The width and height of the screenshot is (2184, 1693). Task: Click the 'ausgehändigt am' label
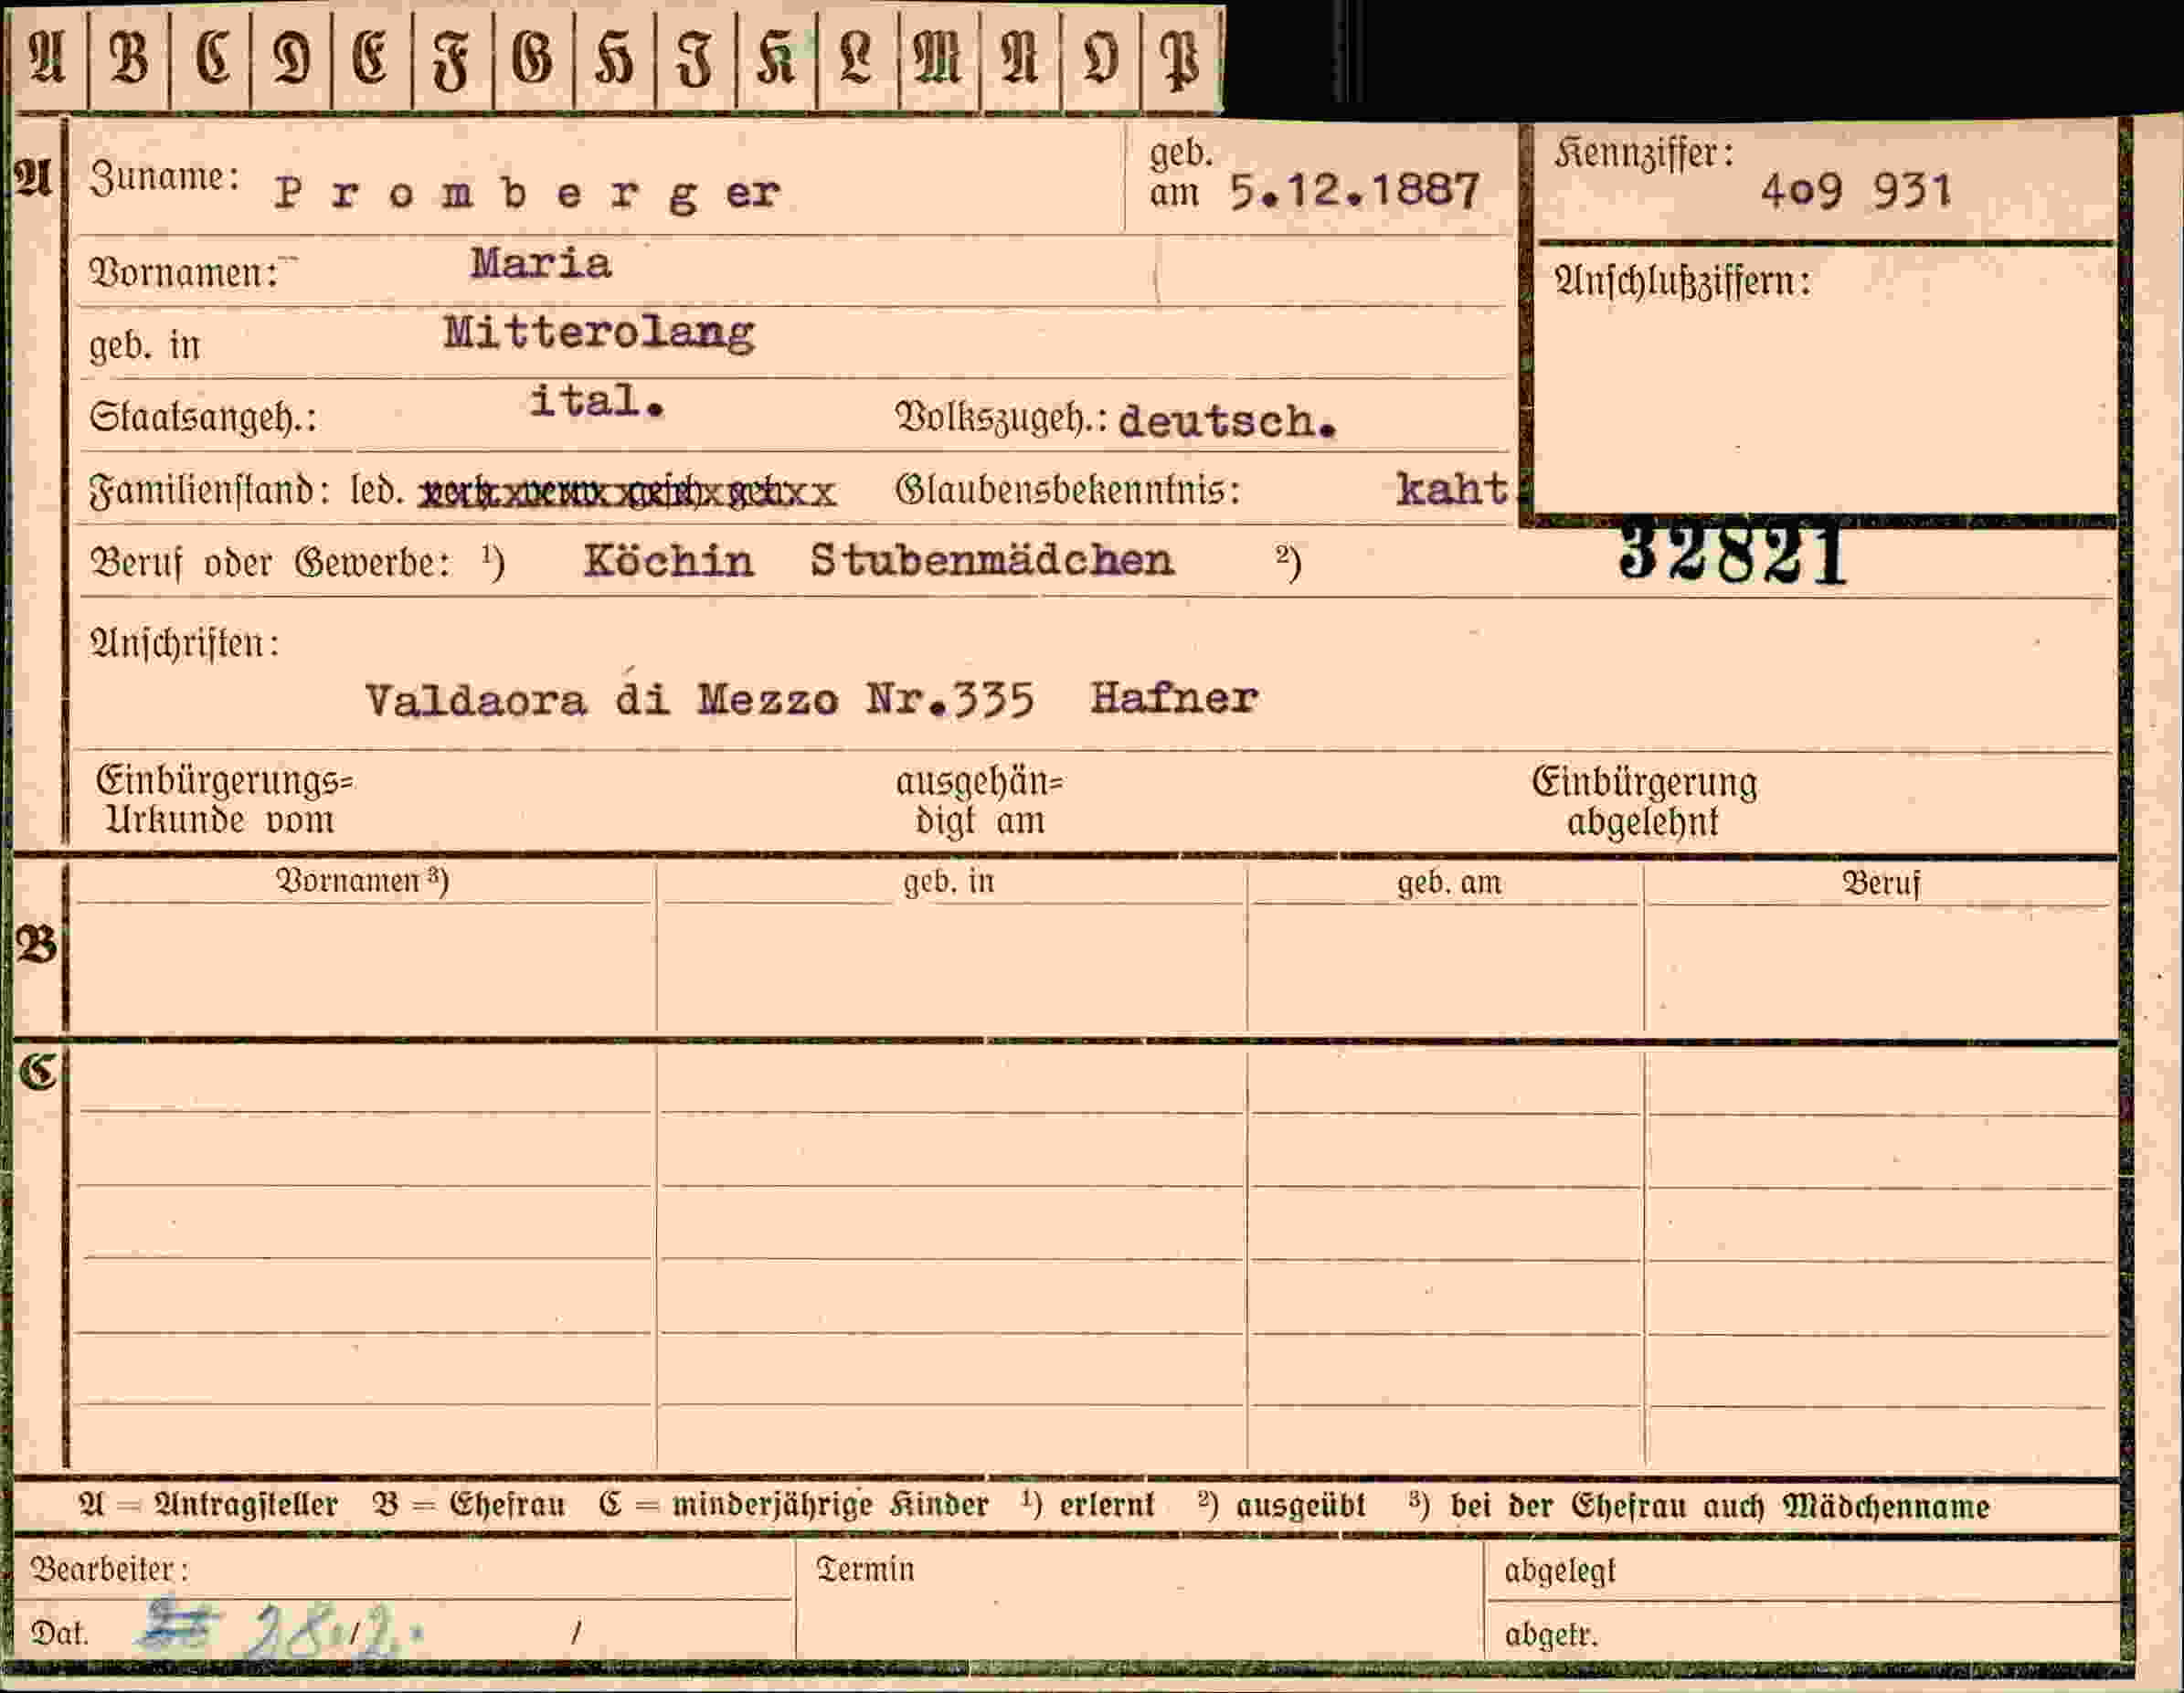[x=980, y=801]
